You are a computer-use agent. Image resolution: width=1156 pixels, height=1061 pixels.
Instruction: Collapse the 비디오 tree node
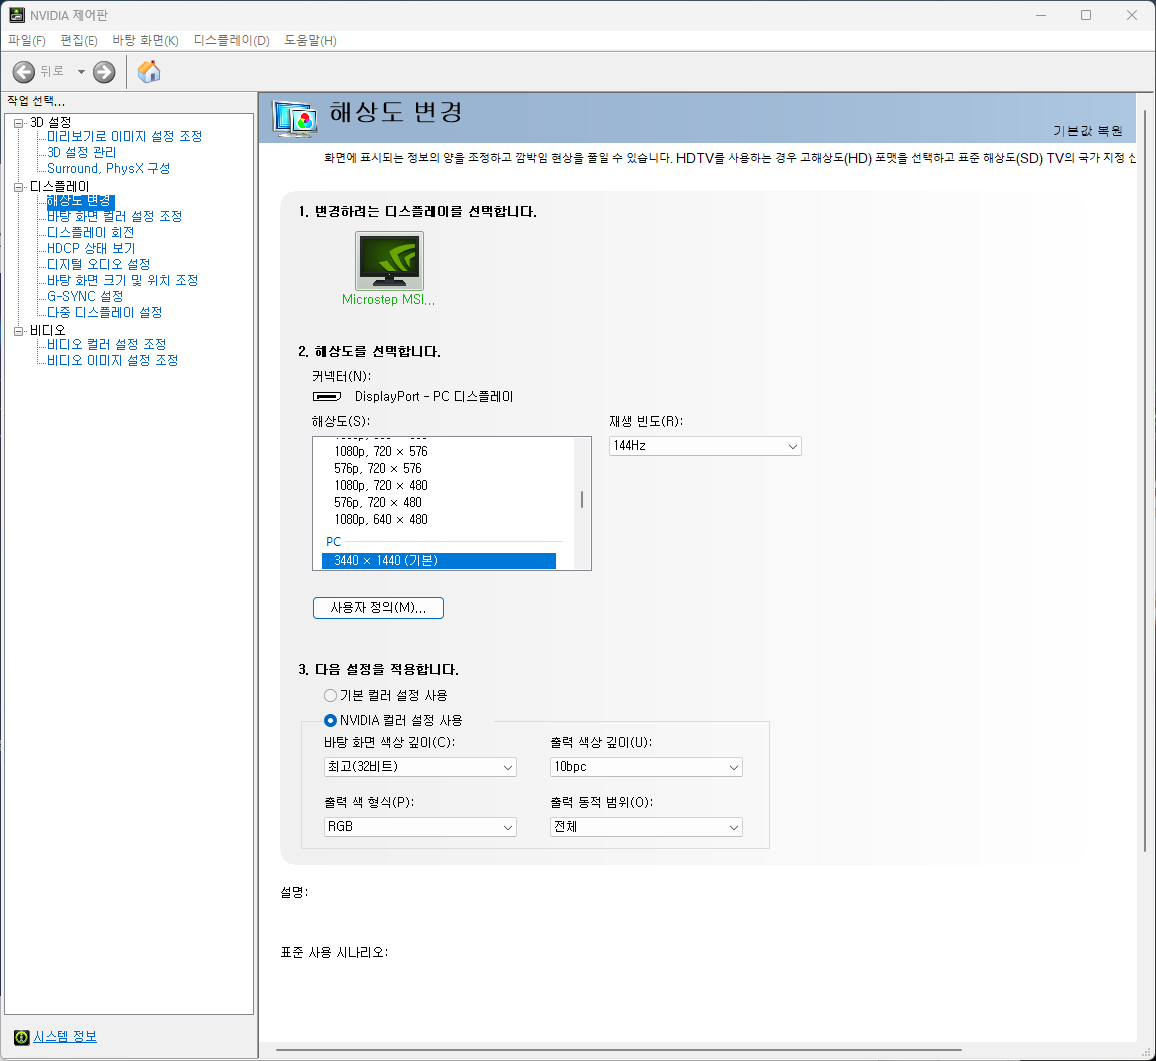coord(18,331)
